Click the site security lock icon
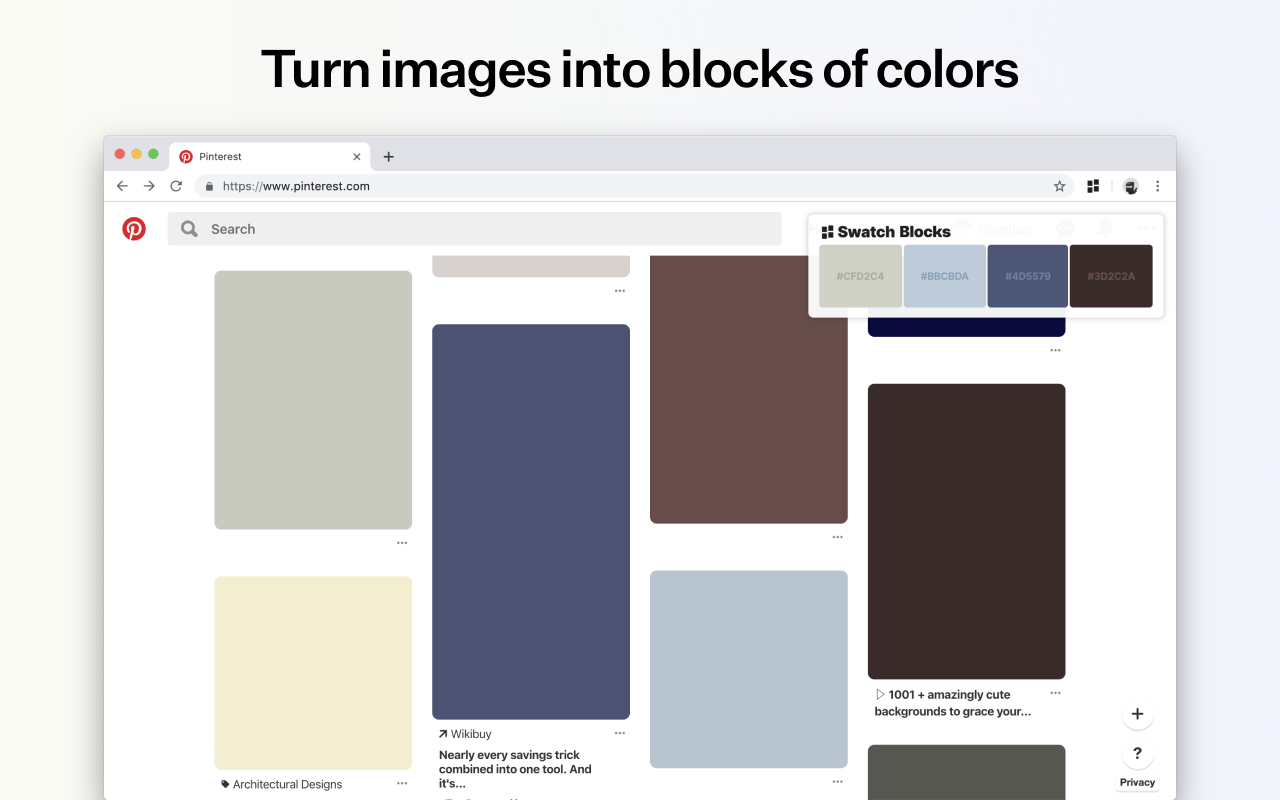Screen dimensions: 1280x800 click(x=209, y=186)
